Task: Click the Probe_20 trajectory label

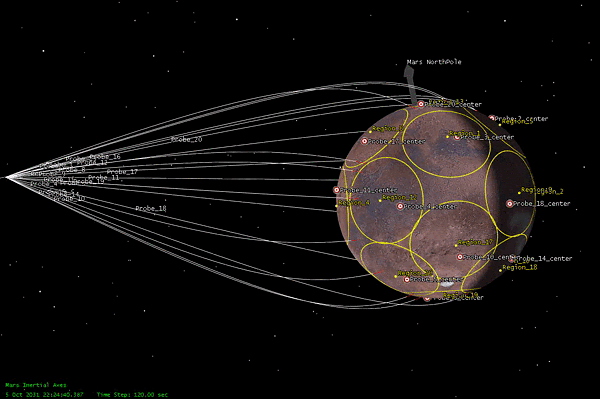Action: tap(186, 139)
